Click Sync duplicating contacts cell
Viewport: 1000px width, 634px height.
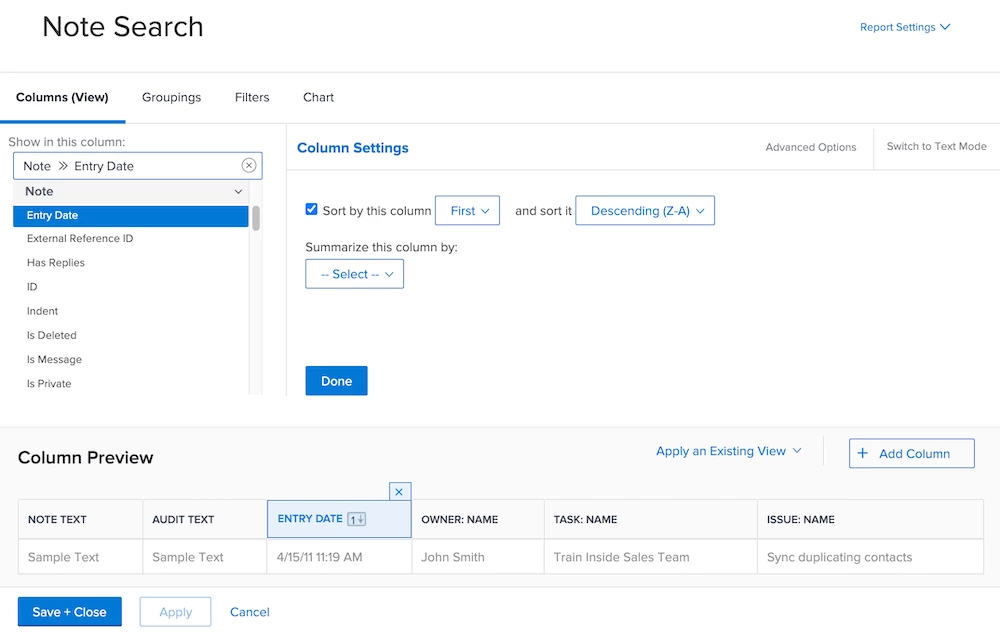point(871,557)
